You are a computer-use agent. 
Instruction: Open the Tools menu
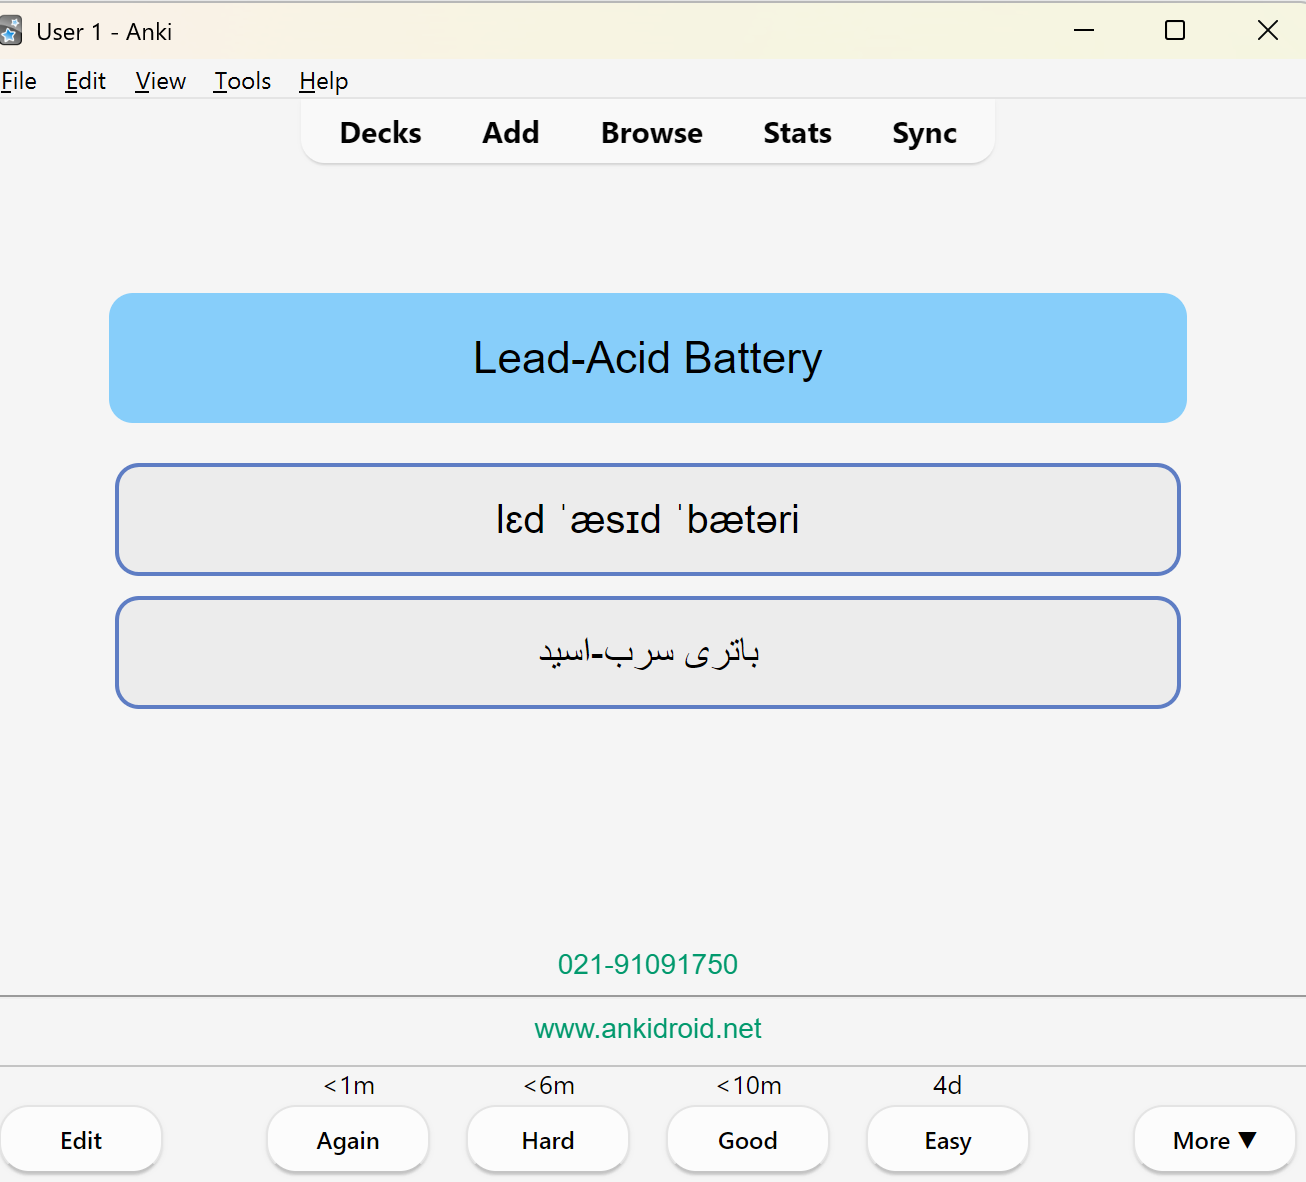tap(243, 81)
